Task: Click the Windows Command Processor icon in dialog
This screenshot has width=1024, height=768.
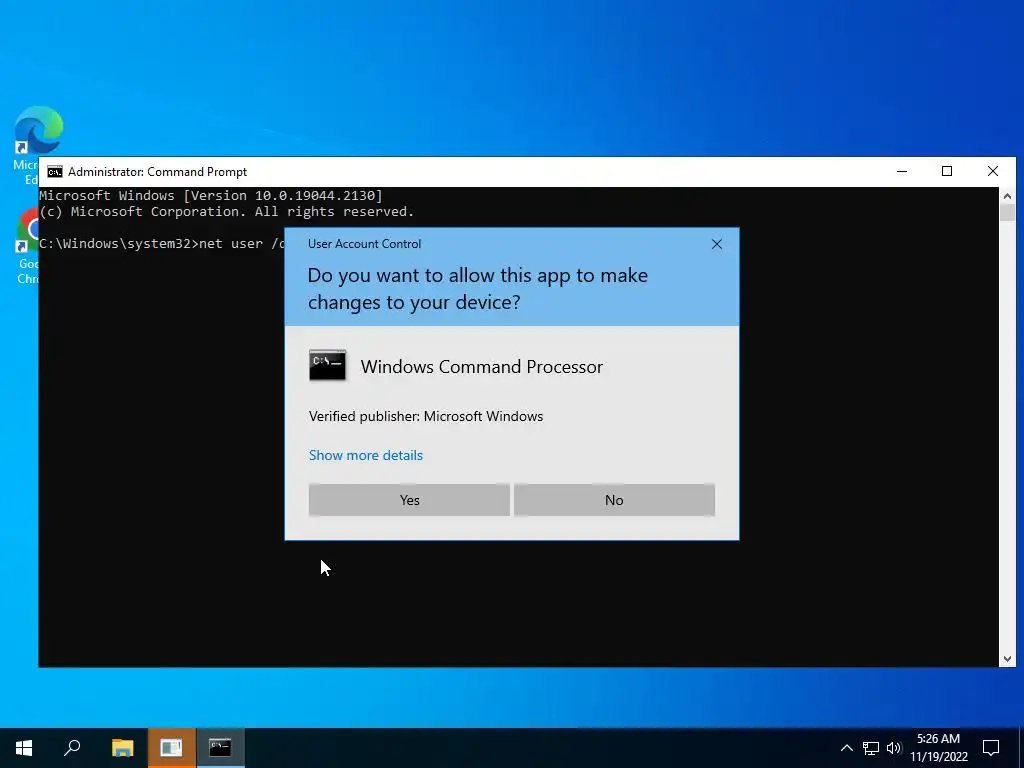Action: (327, 365)
